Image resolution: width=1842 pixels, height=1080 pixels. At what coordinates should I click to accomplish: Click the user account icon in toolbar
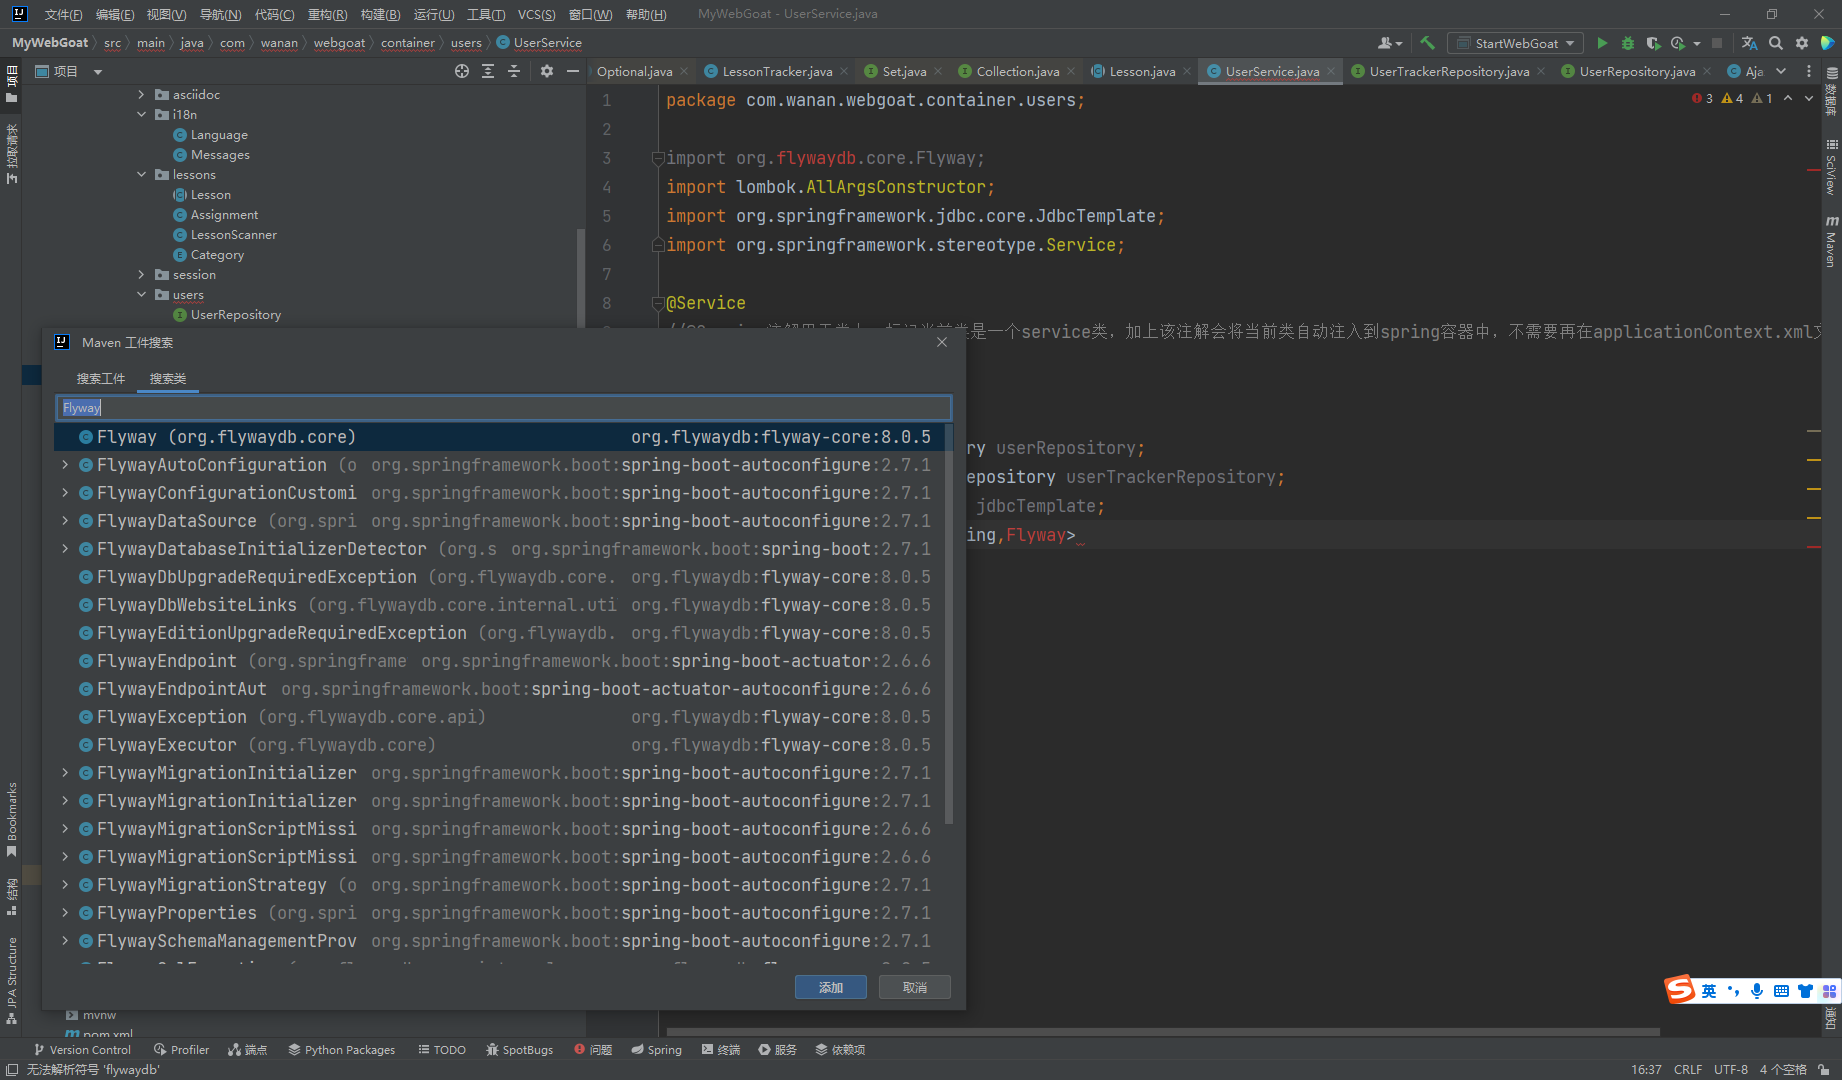tap(1389, 43)
